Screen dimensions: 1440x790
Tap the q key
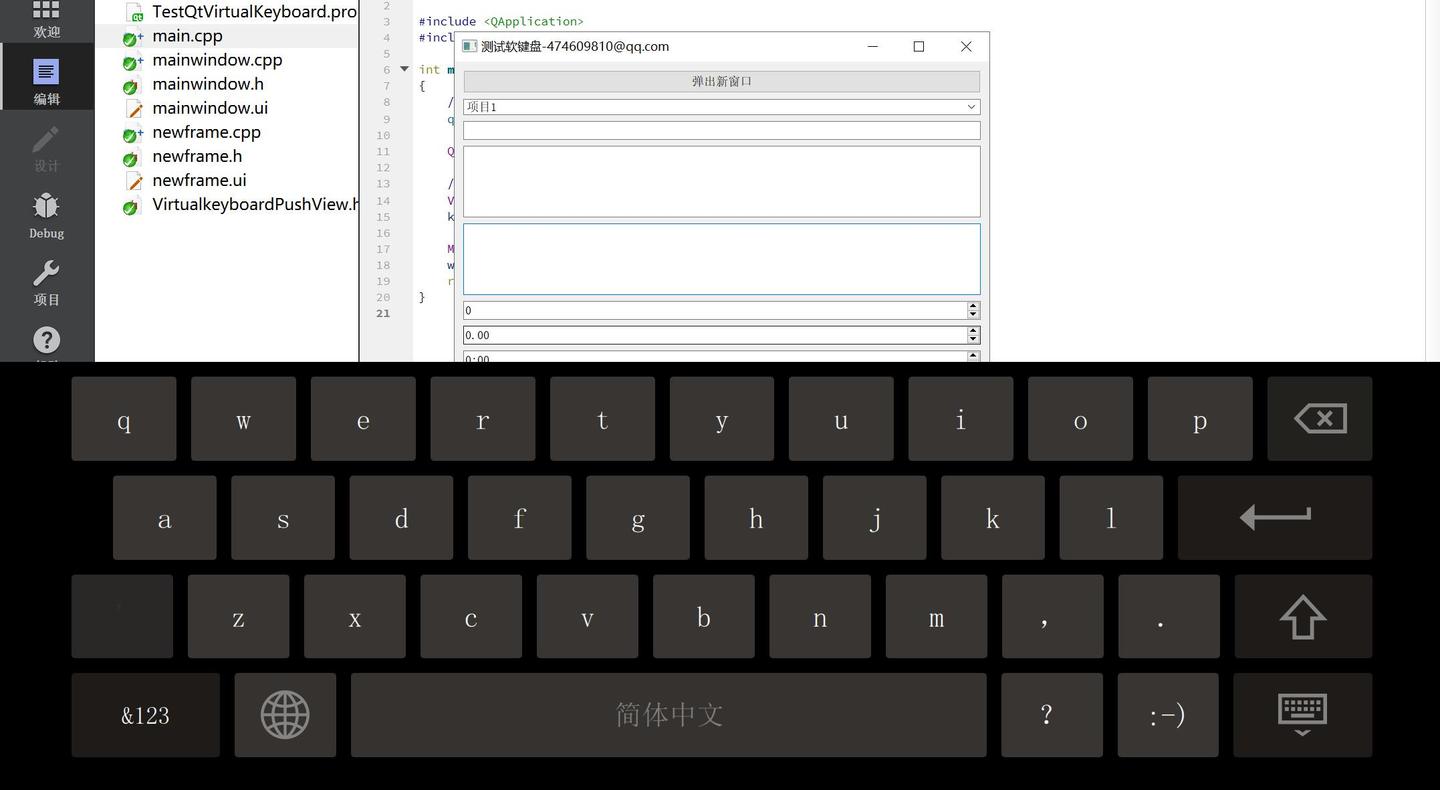(x=124, y=419)
